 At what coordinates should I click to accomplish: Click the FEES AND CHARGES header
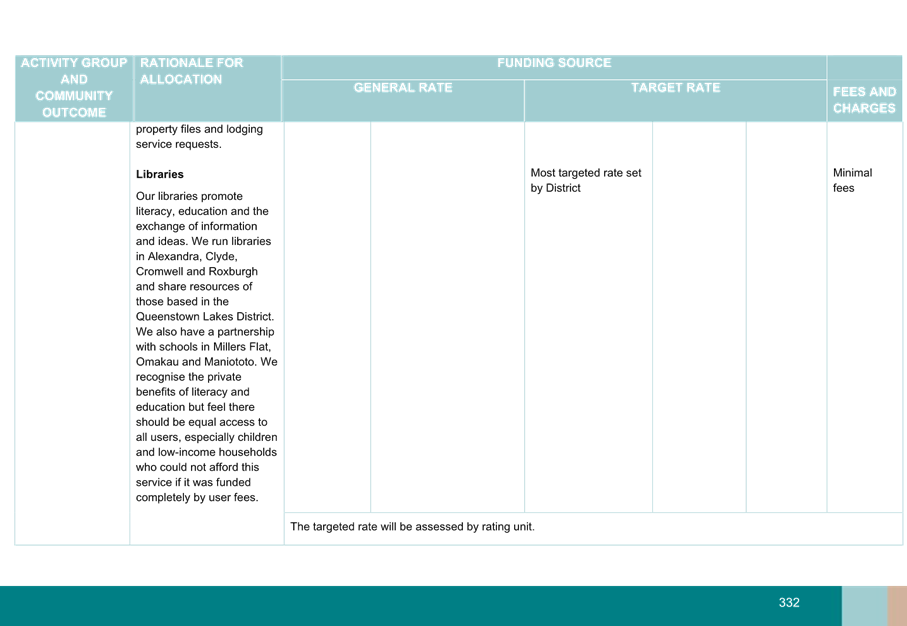tap(864, 99)
